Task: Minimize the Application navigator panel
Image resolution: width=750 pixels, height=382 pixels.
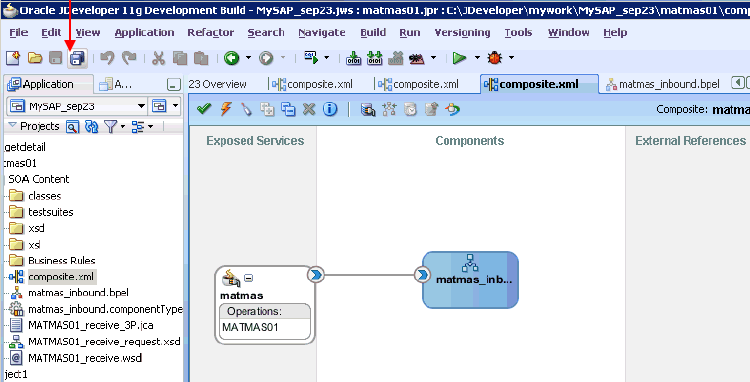Action: coord(174,85)
